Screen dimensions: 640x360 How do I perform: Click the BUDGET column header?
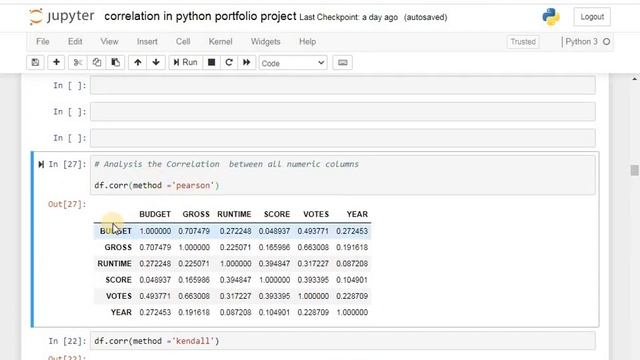(155, 214)
